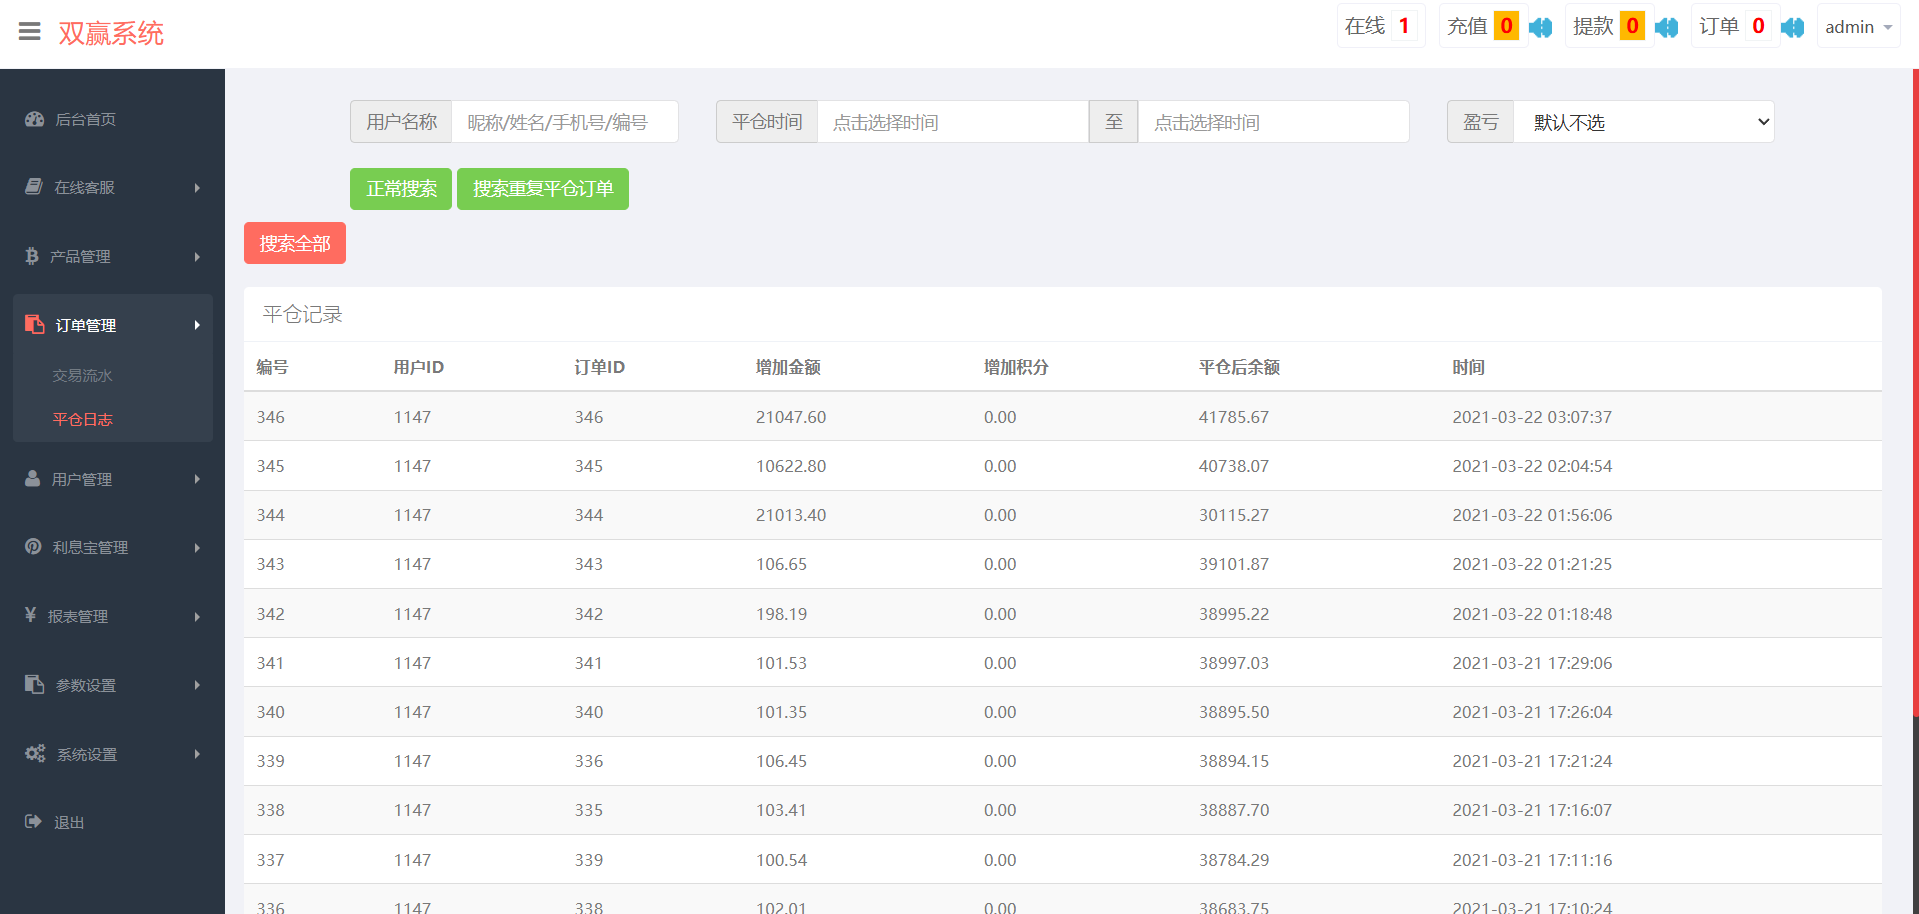Expand the 用户管理 submenu arrow
Screen dimensions: 1919x914
[x=197, y=479]
